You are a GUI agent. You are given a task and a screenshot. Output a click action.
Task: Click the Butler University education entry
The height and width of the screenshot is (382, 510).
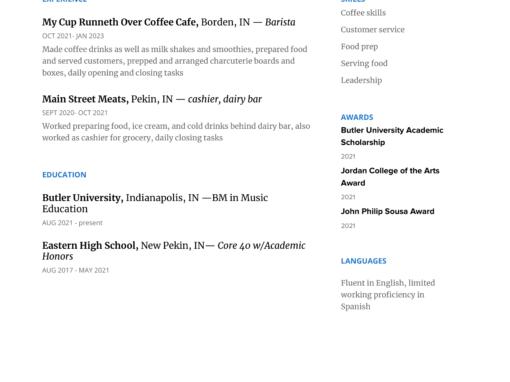(x=155, y=203)
